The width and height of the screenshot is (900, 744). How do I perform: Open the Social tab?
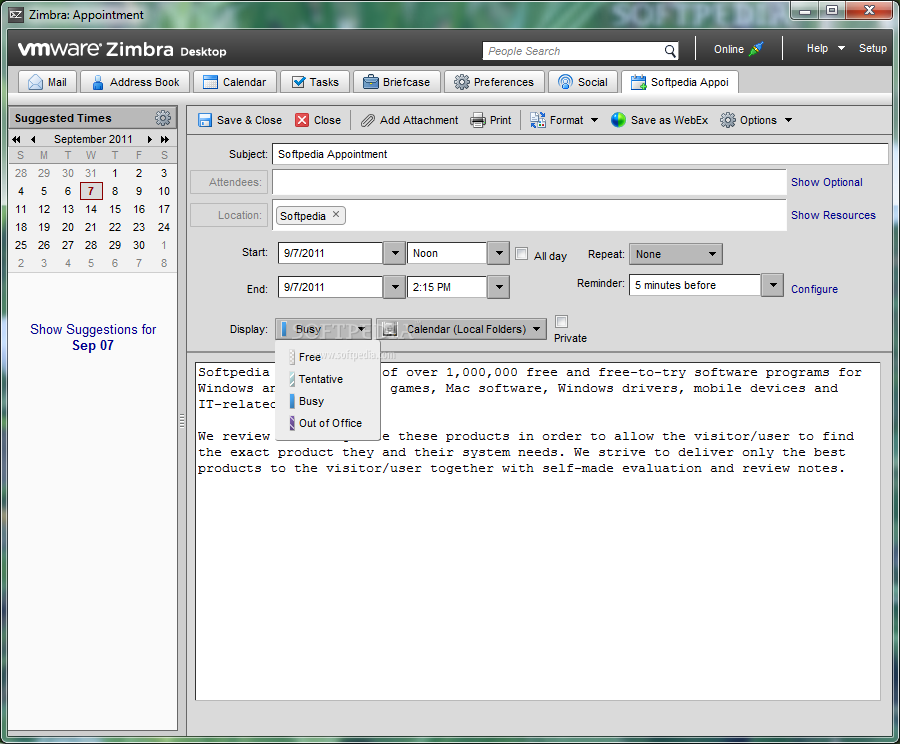583,82
